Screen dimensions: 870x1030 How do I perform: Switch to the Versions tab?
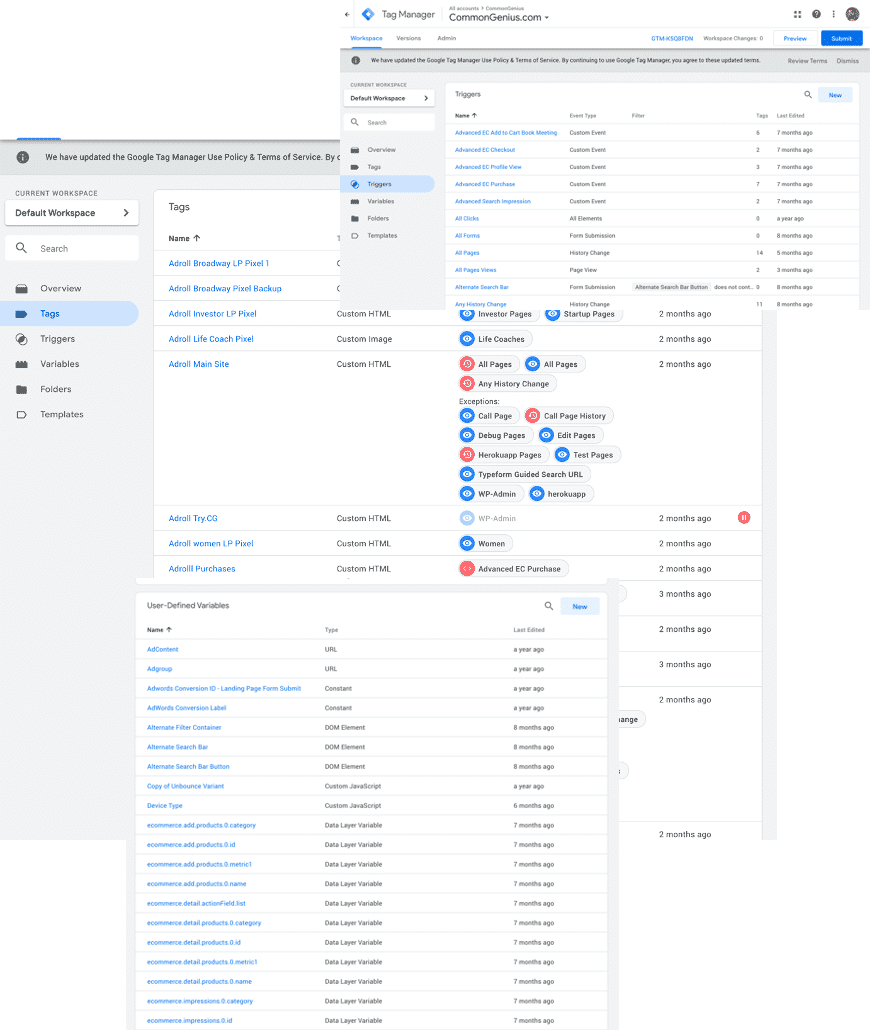(x=409, y=38)
